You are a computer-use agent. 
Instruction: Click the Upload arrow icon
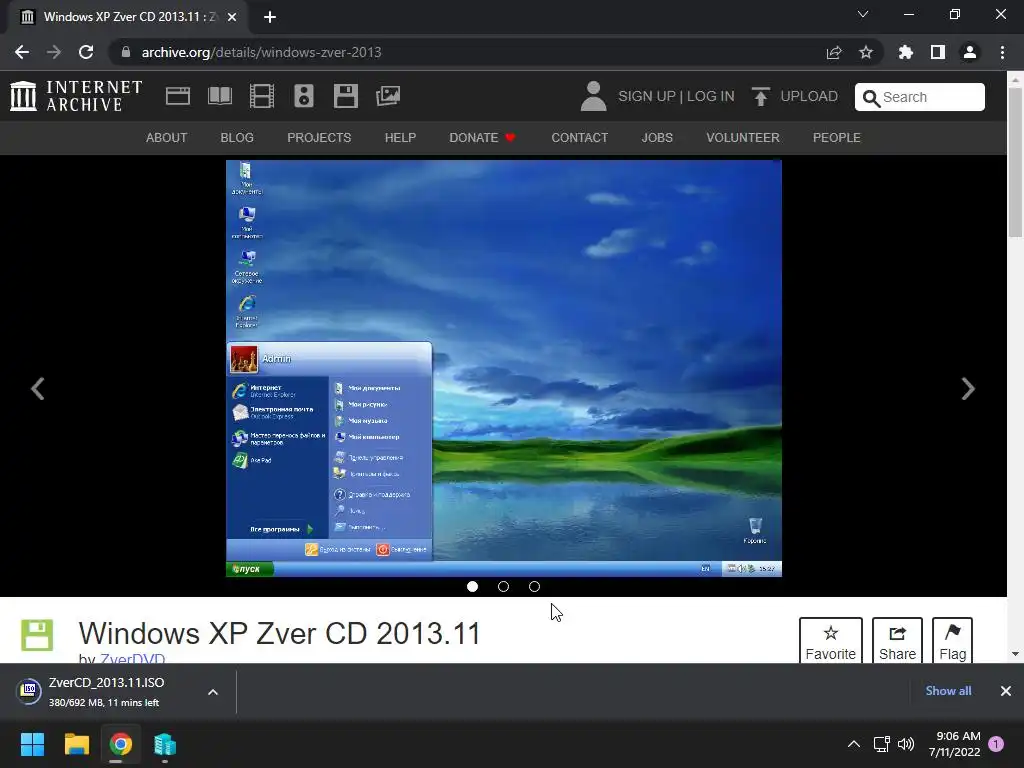coord(760,96)
